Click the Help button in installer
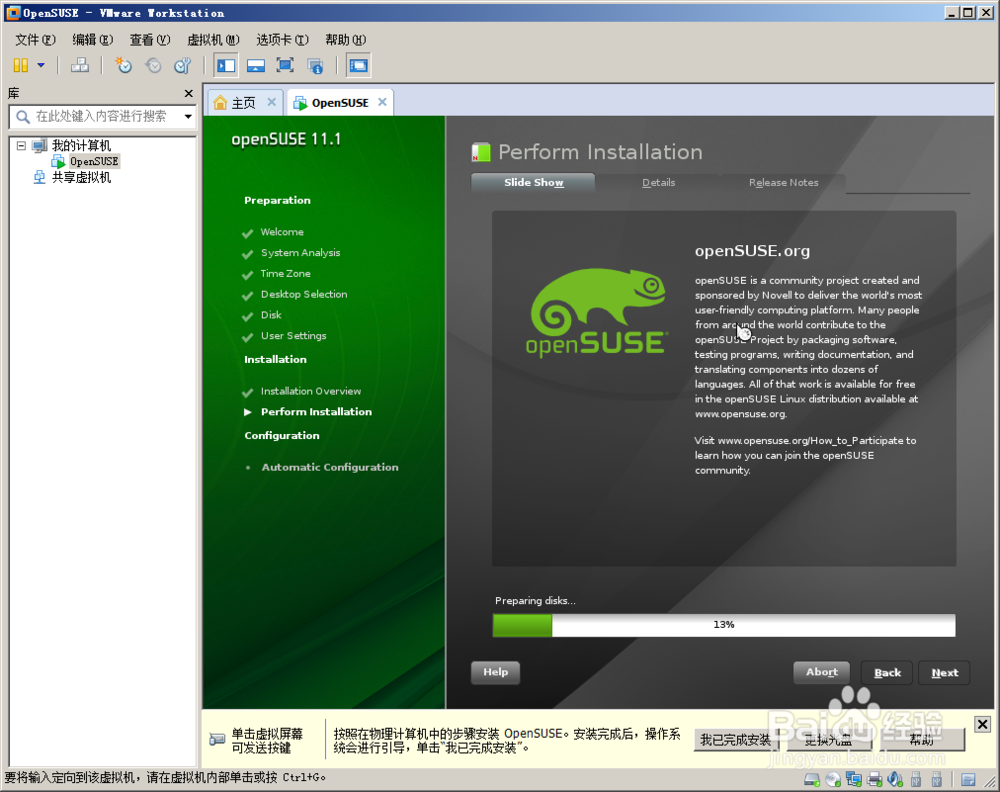This screenshot has width=1000, height=792. tap(496, 672)
